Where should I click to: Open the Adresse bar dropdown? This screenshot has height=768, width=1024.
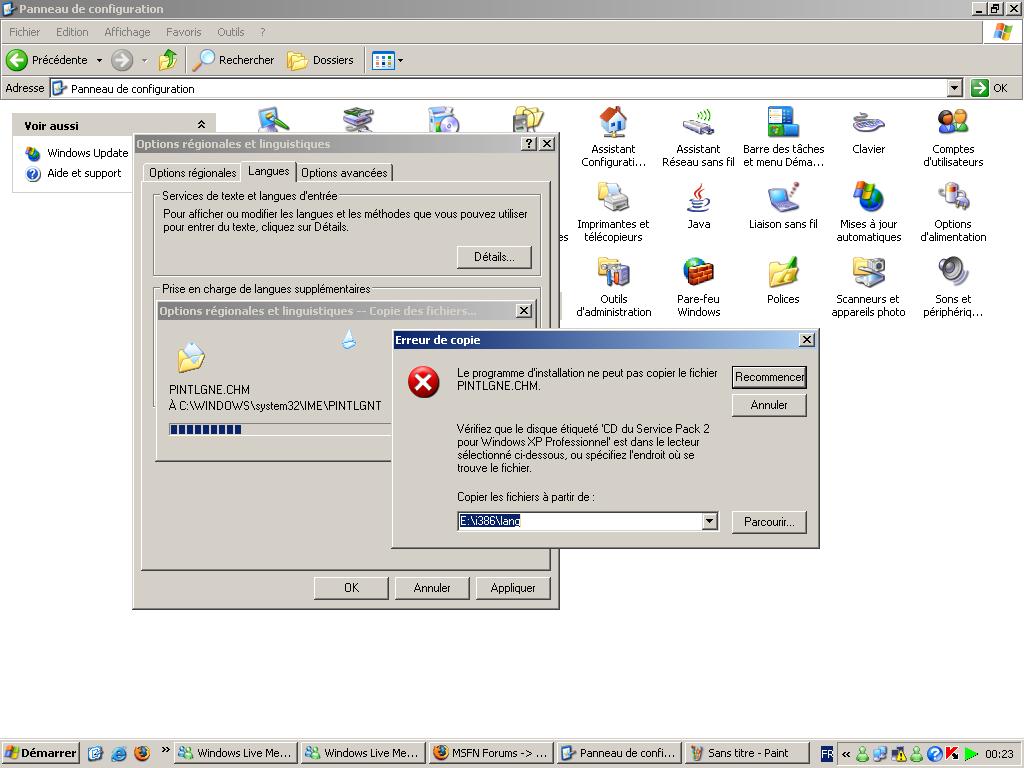955,88
